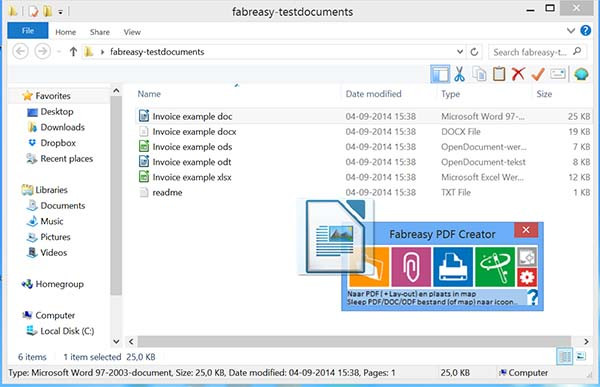The image size is (600, 387).
Task: Click the green compass design tile
Action: point(495,267)
